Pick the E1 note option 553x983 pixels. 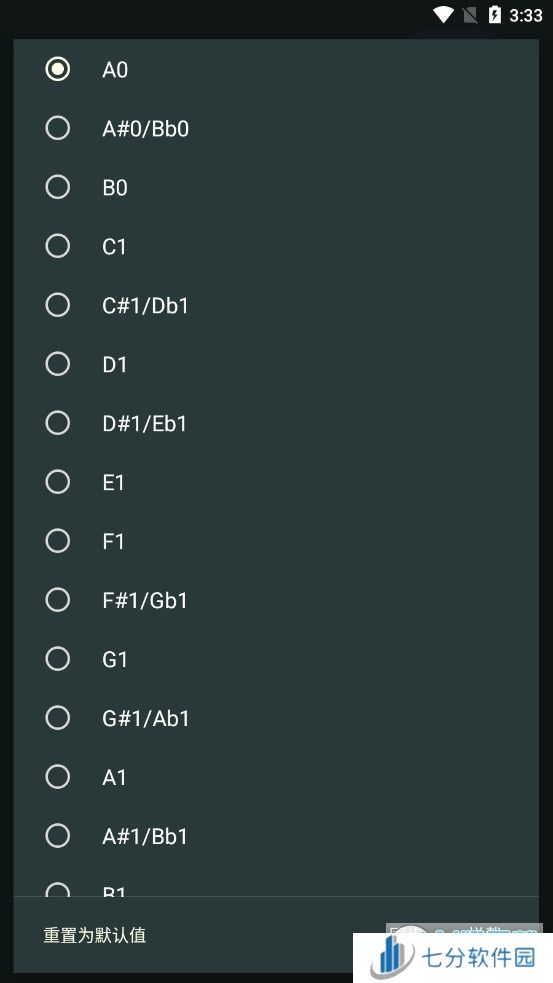pyautogui.click(x=276, y=482)
